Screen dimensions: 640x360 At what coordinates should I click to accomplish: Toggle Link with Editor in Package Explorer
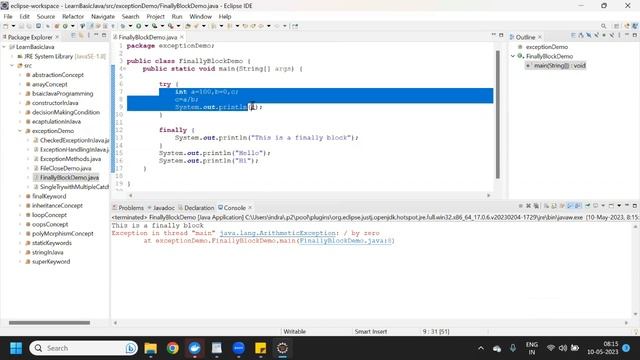pyautogui.click(x=82, y=36)
